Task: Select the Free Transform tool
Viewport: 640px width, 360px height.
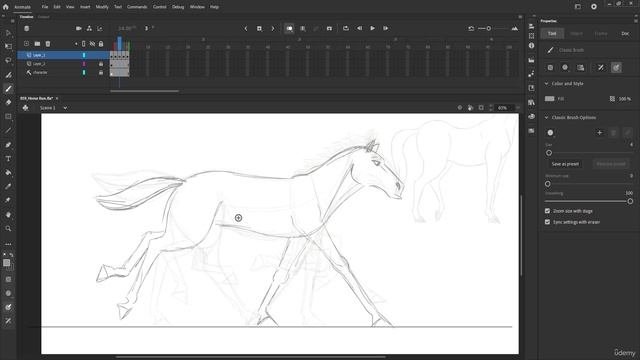Action: click(8, 47)
